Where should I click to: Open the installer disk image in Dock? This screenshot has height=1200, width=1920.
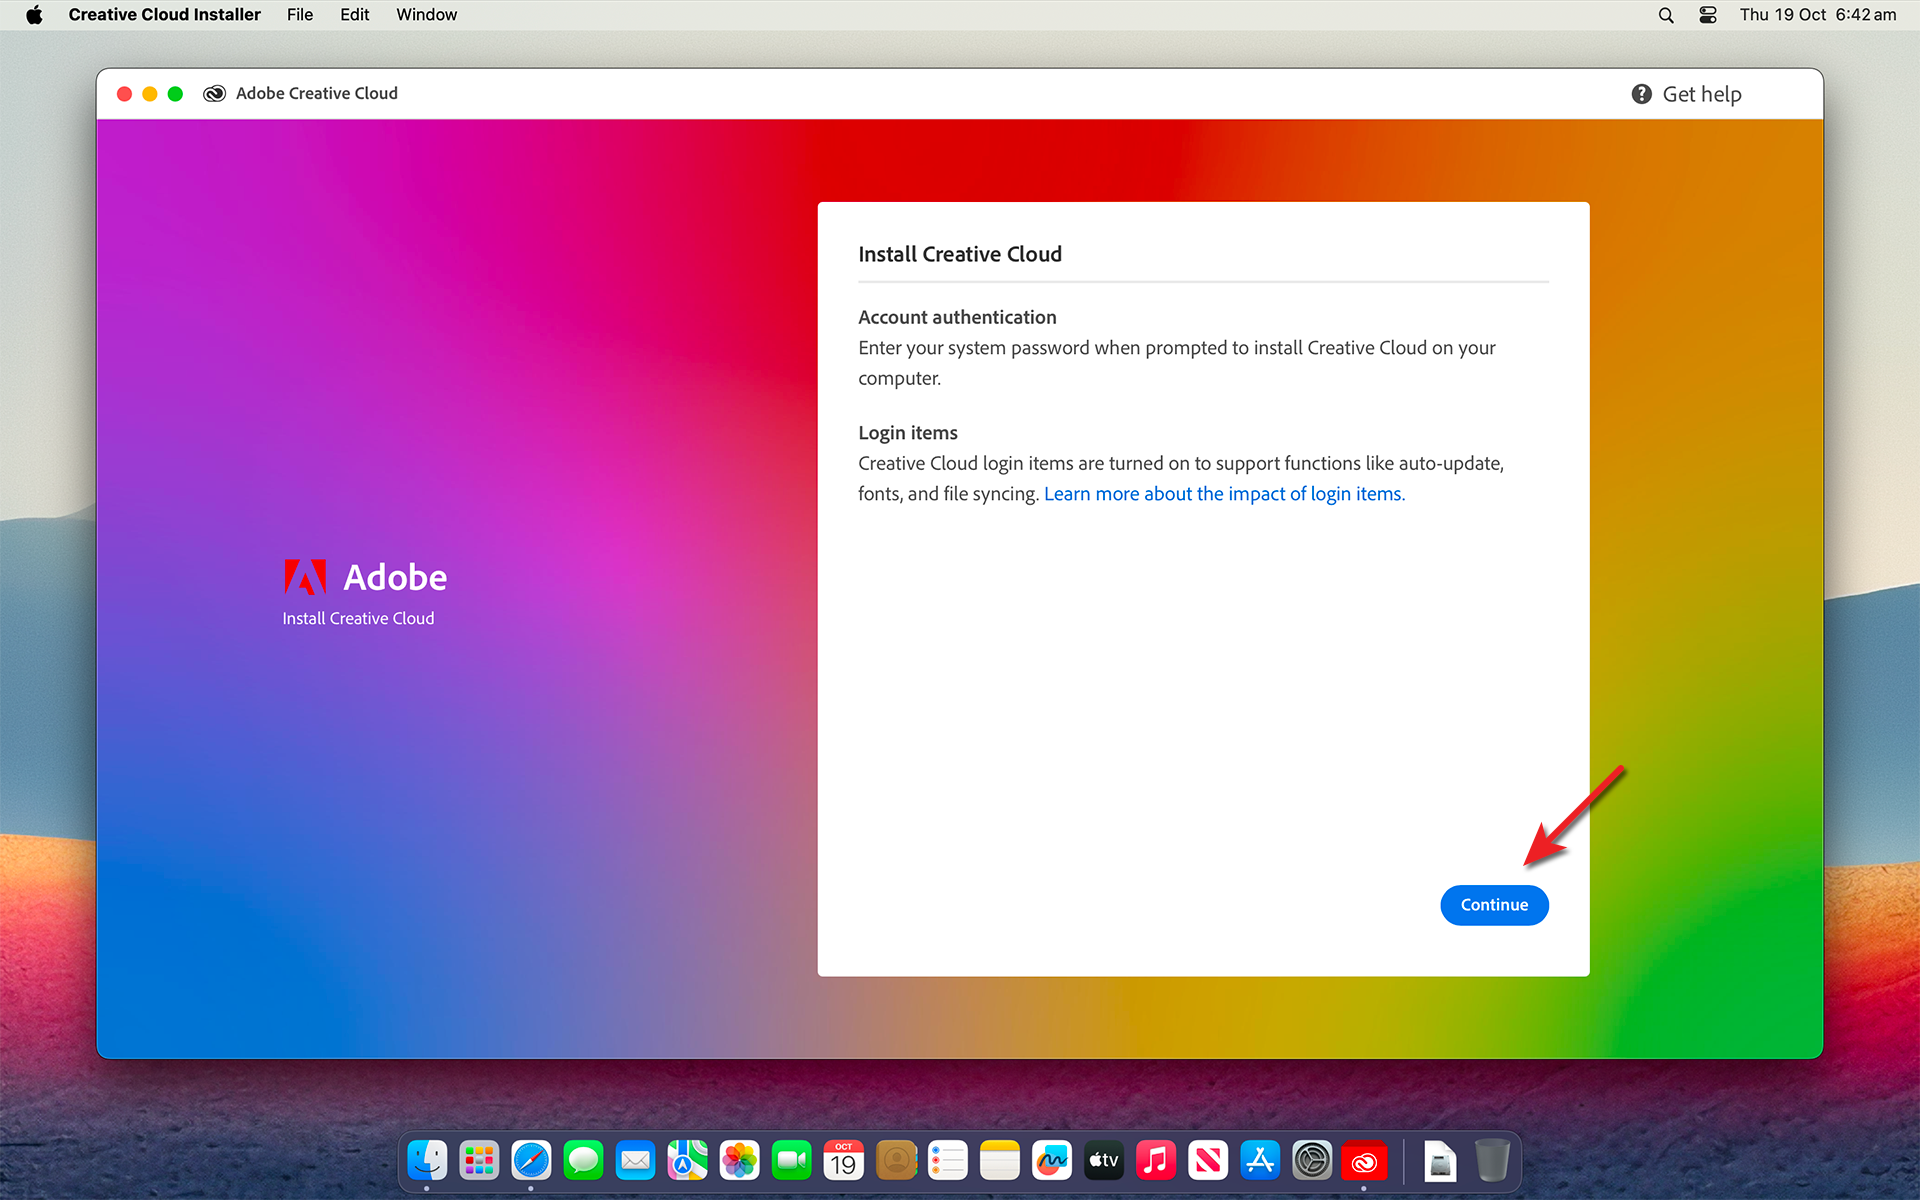(x=1439, y=1161)
